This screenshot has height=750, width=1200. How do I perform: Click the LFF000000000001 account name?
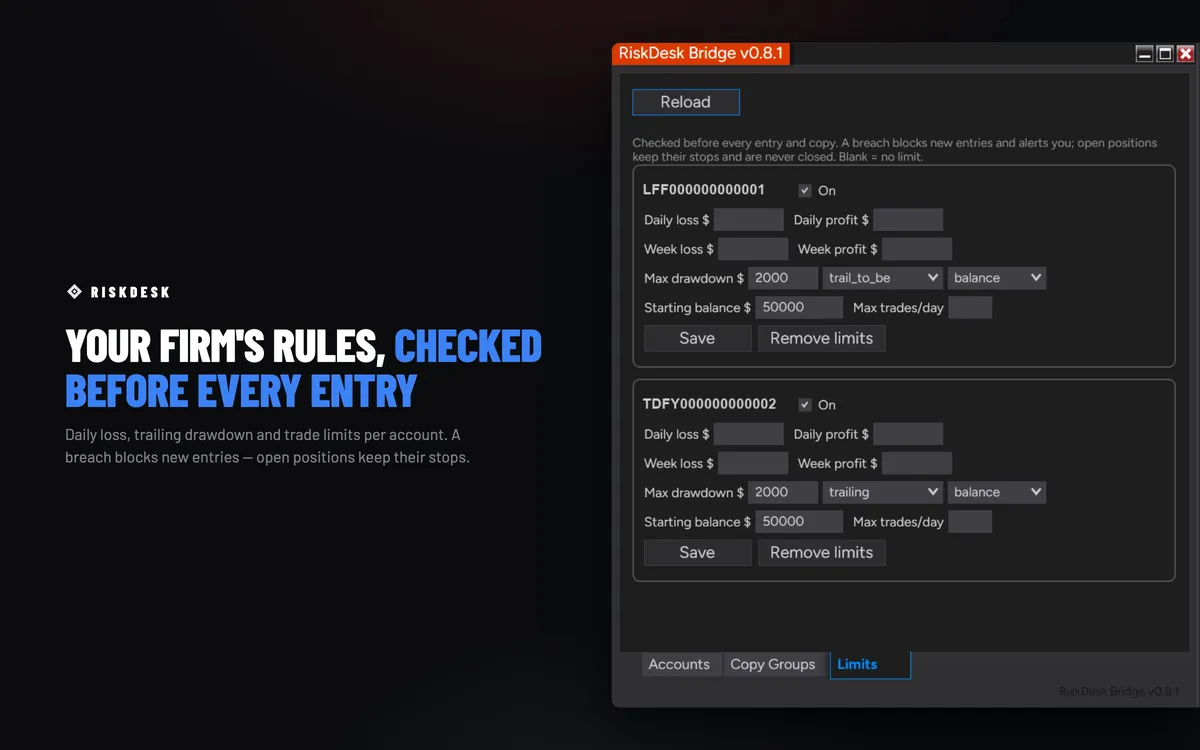click(704, 190)
